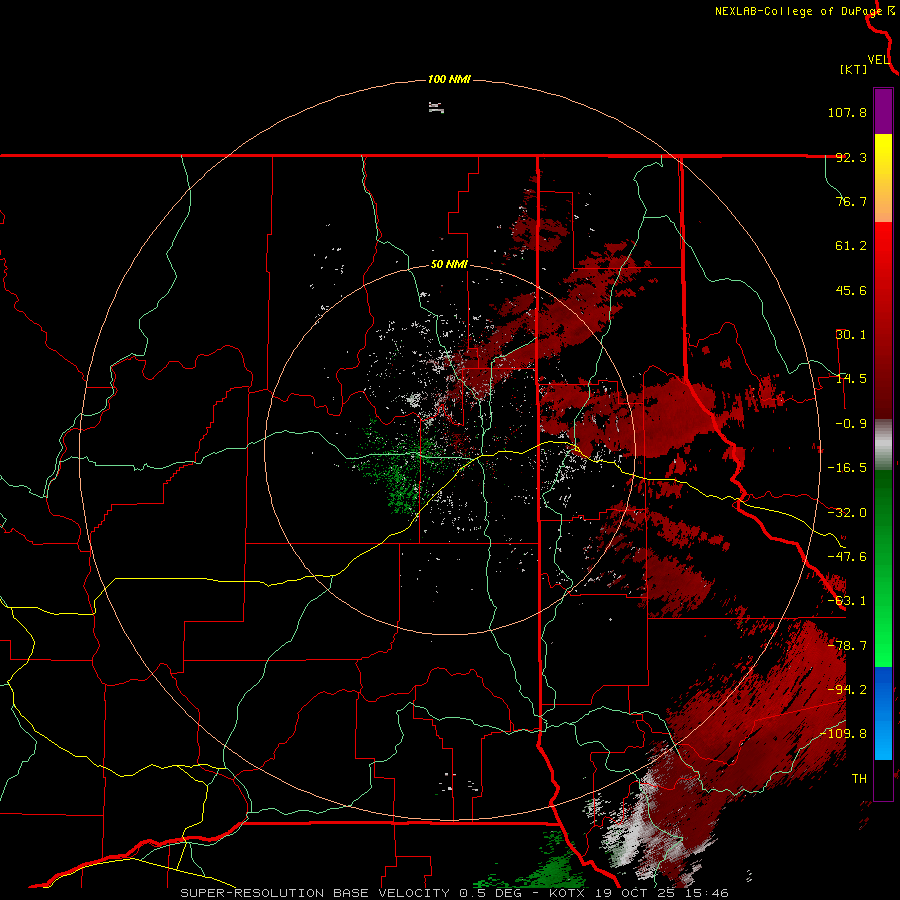
Task: Click the -0.9 velocity scale value
Action: coord(851,424)
